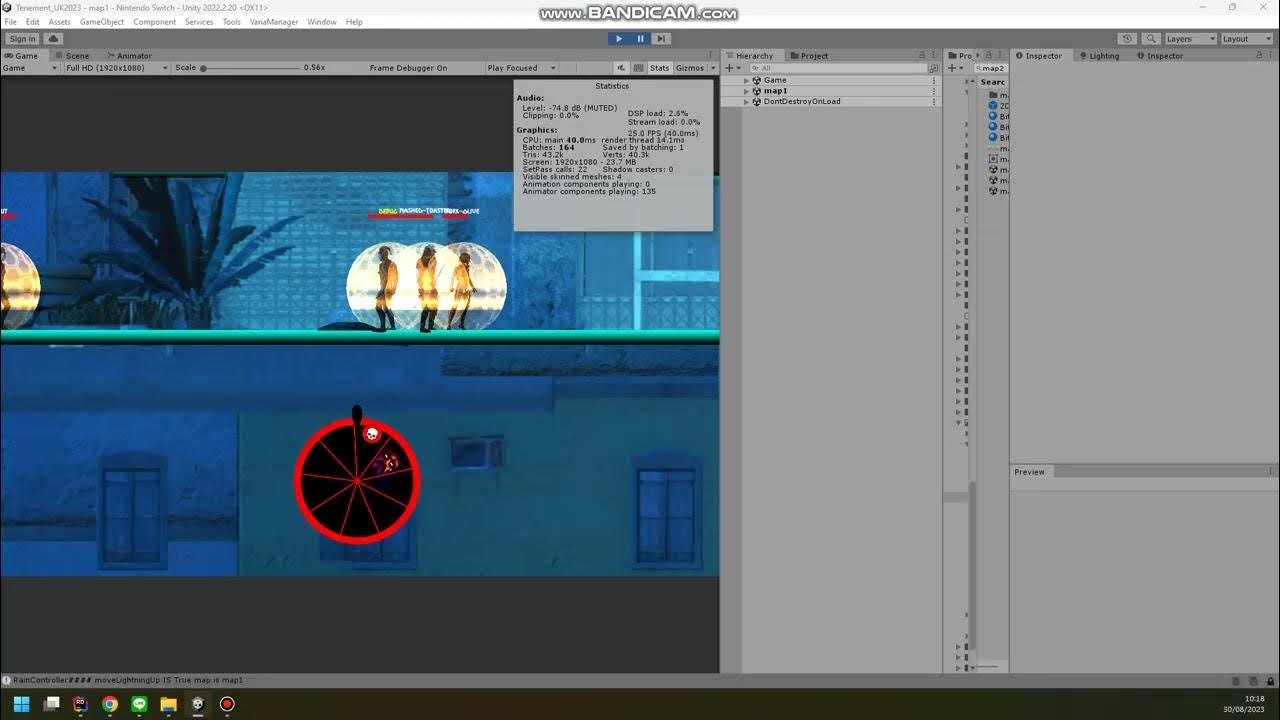Click the Bandicam record icon in taskbar

[227, 704]
